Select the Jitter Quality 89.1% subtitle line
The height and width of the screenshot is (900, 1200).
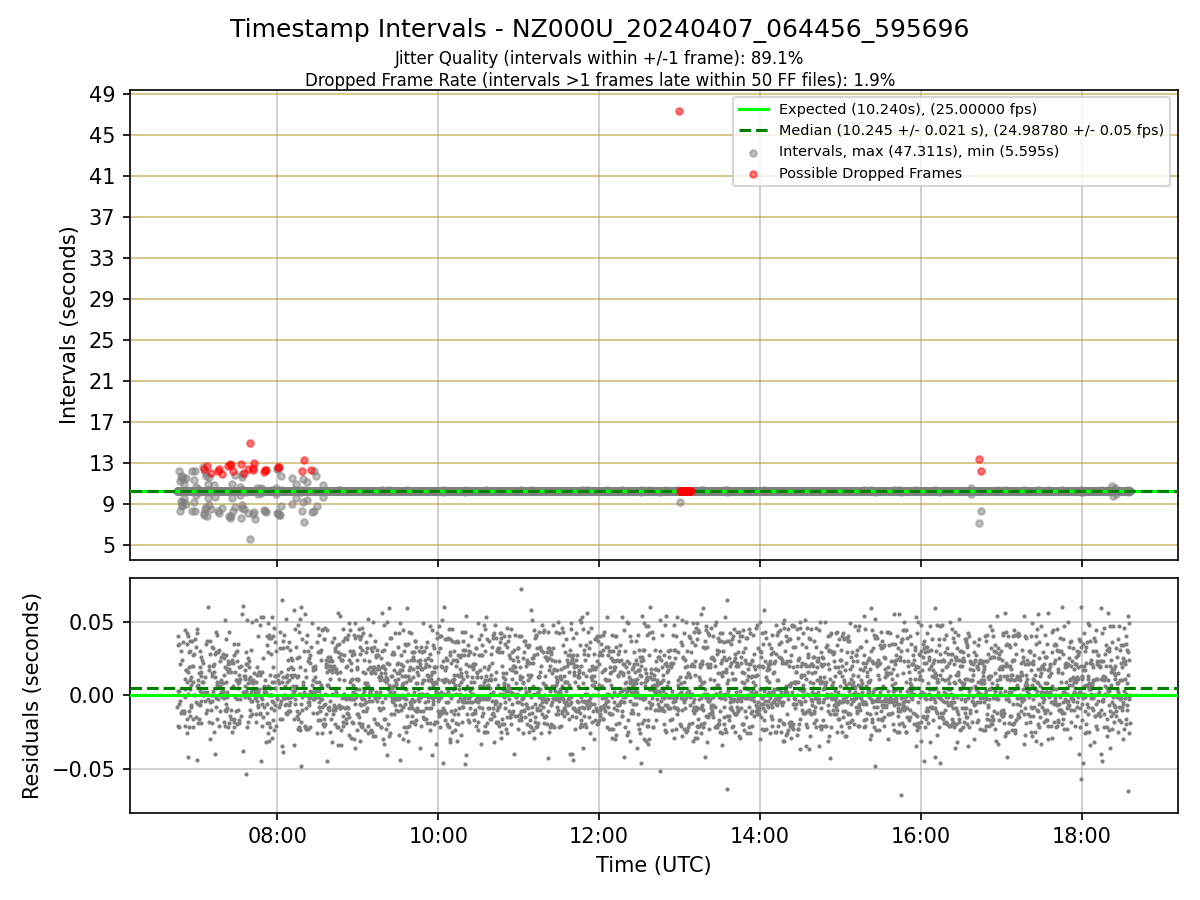tap(600, 59)
